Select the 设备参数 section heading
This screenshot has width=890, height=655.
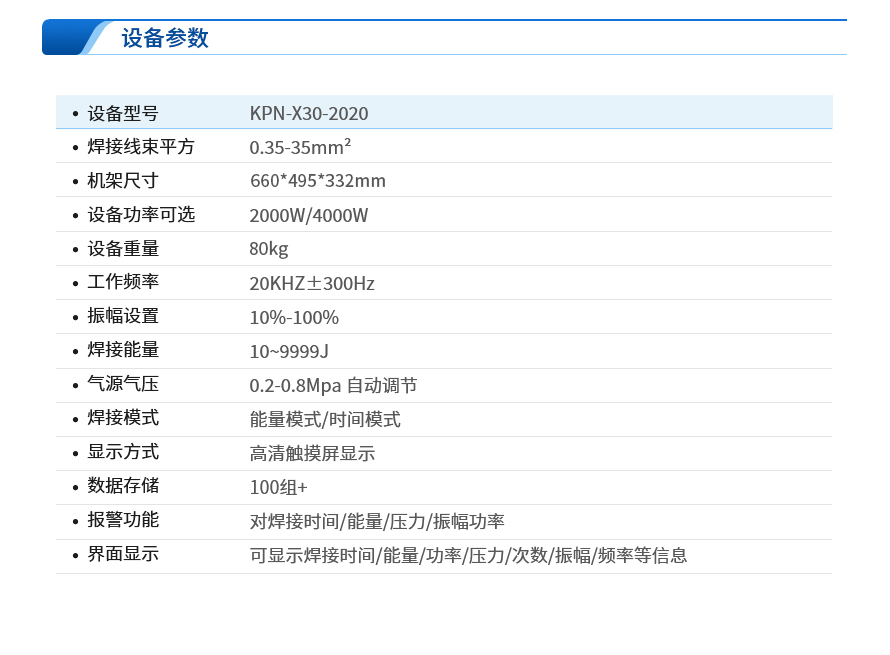165,38
